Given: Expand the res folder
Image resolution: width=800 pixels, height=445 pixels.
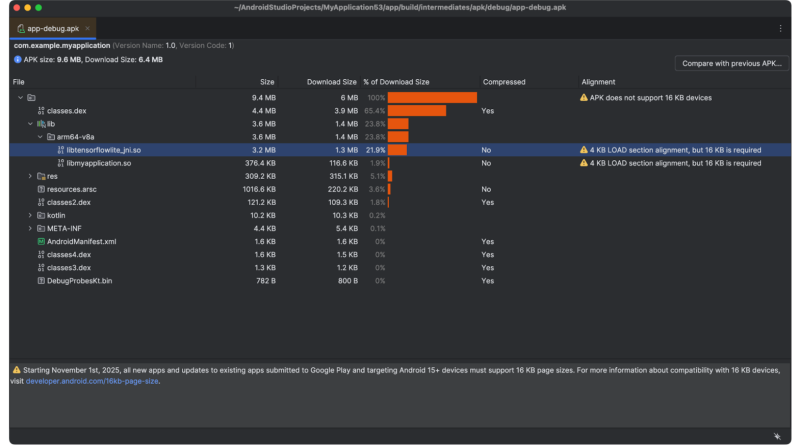Looking at the screenshot, I should (x=30, y=176).
